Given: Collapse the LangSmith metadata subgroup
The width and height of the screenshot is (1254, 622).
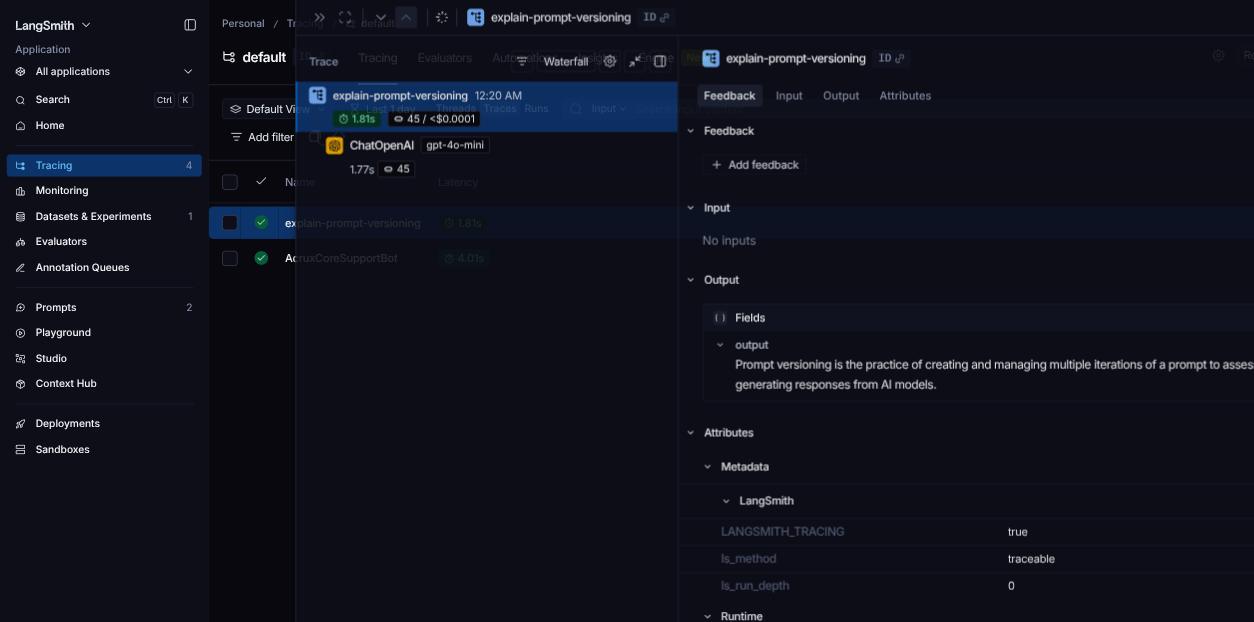Looking at the screenshot, I should click(726, 501).
